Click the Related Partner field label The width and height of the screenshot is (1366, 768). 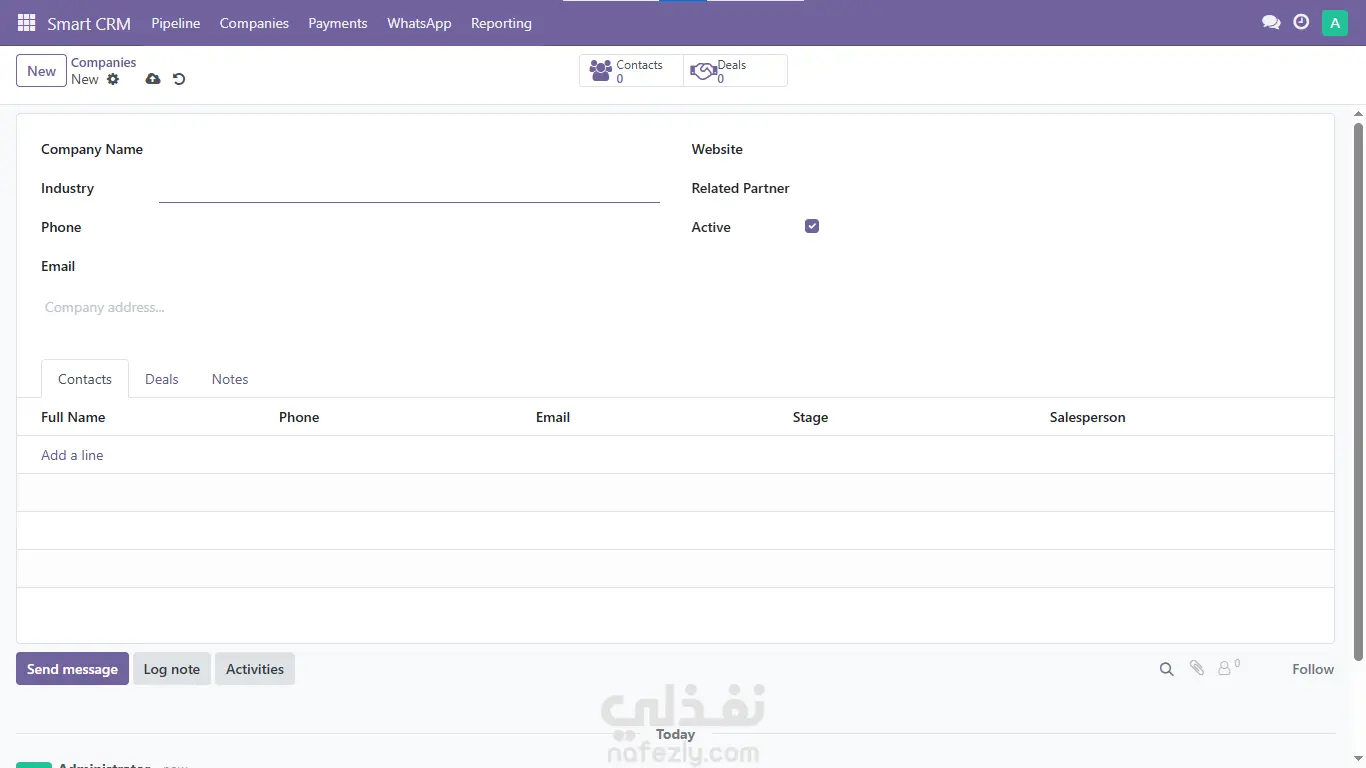point(741,188)
